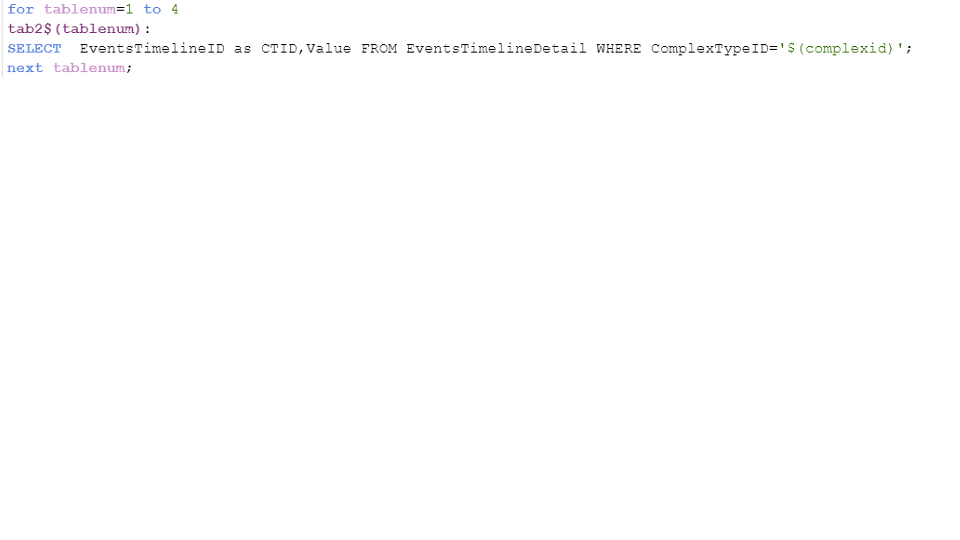Place cursor in 'EventsTimelineID' field name
The width and height of the screenshot is (960, 540).
click(x=152, y=48)
